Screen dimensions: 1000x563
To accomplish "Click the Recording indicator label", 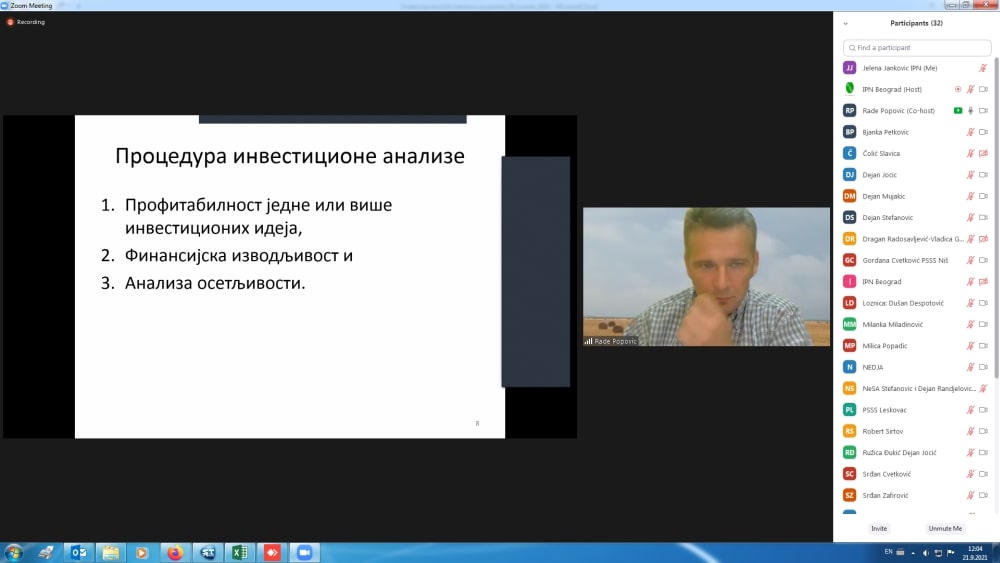I will click(x=31, y=22).
